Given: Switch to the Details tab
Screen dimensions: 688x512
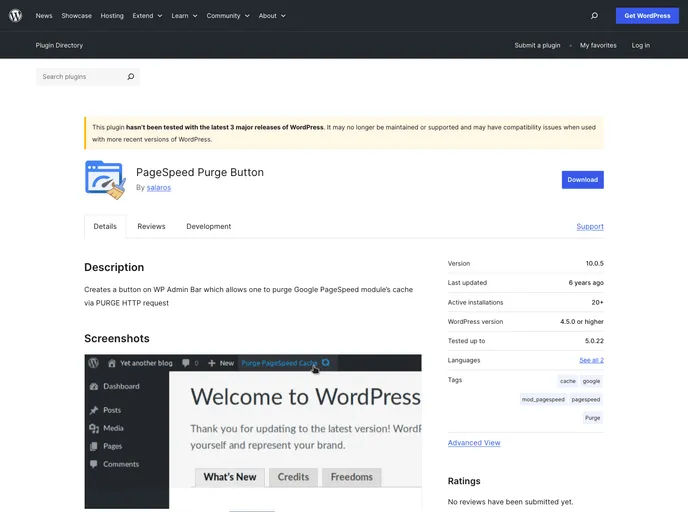Looking at the screenshot, I should coord(105,226).
